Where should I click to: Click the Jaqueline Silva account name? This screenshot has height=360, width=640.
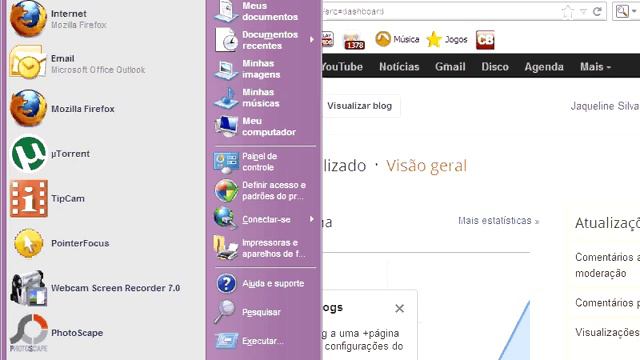coord(605,106)
